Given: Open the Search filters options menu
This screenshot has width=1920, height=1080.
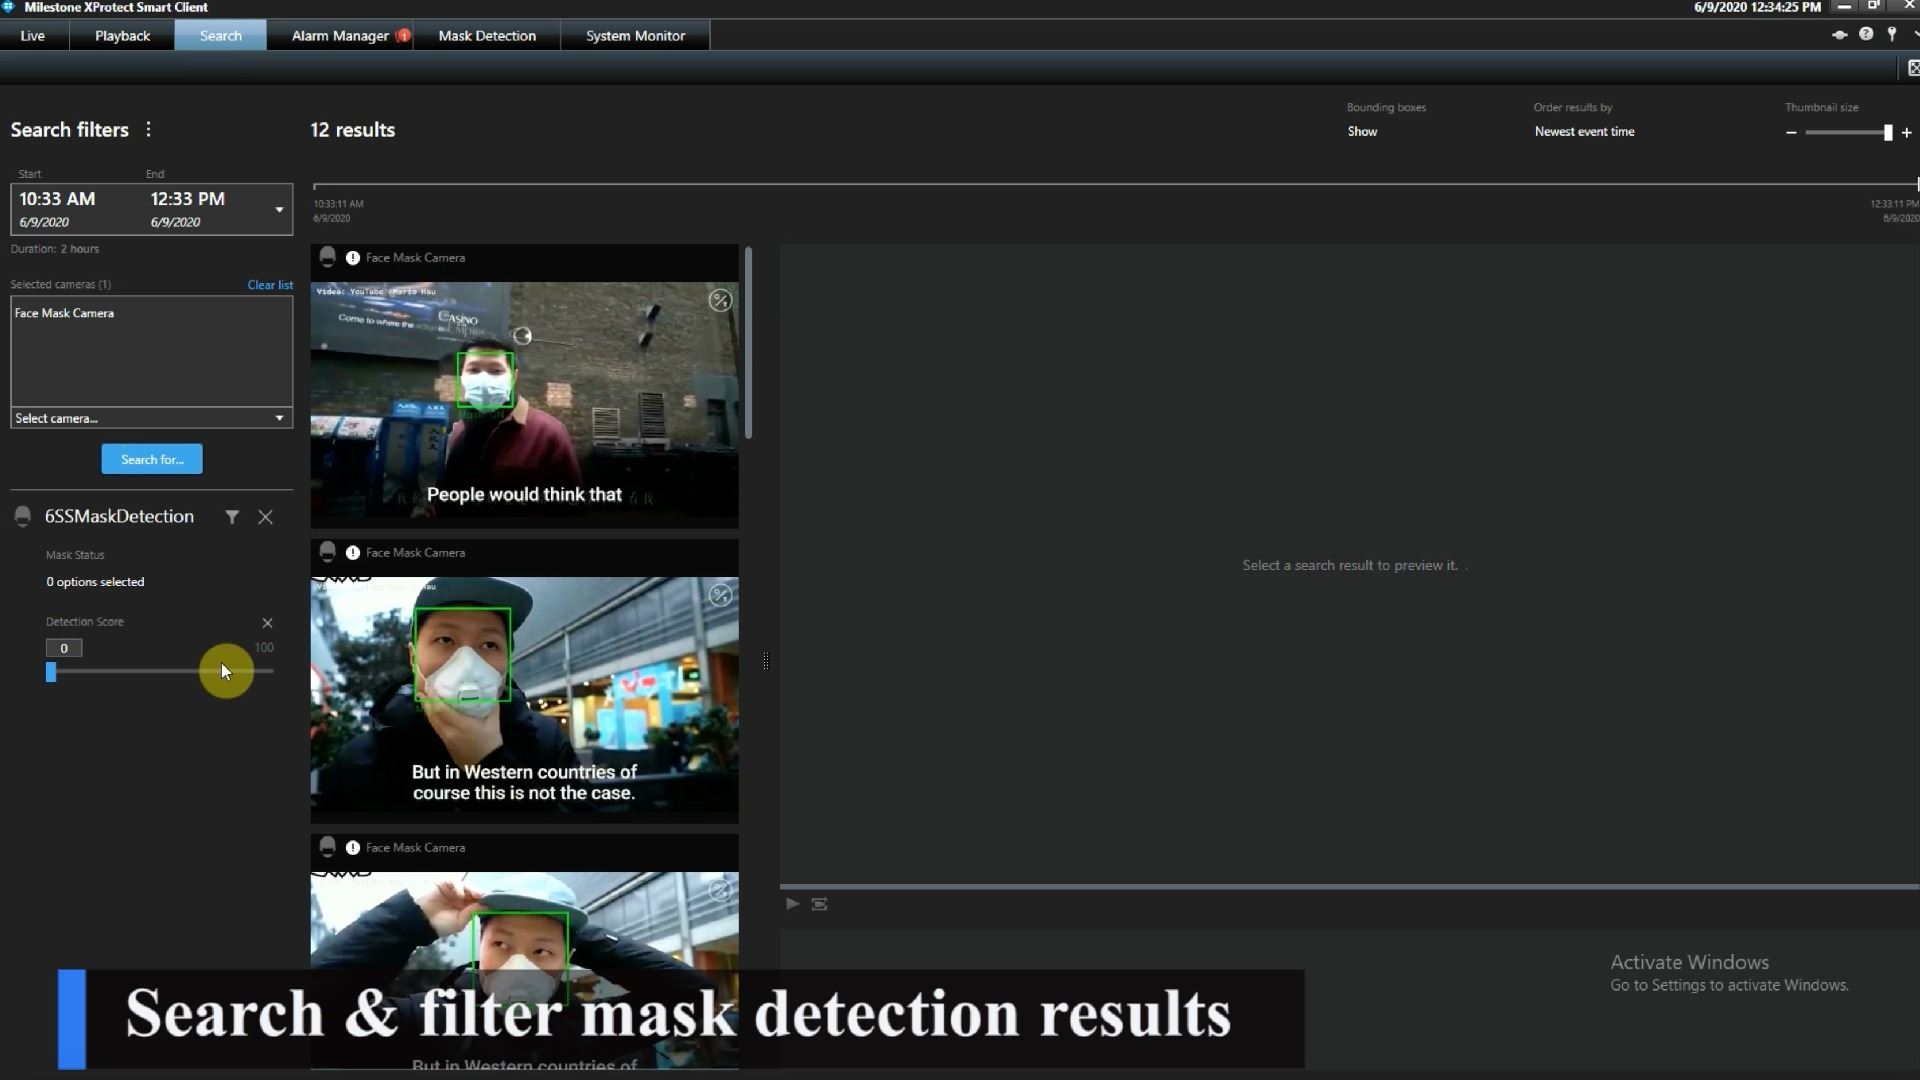Looking at the screenshot, I should coord(148,130).
